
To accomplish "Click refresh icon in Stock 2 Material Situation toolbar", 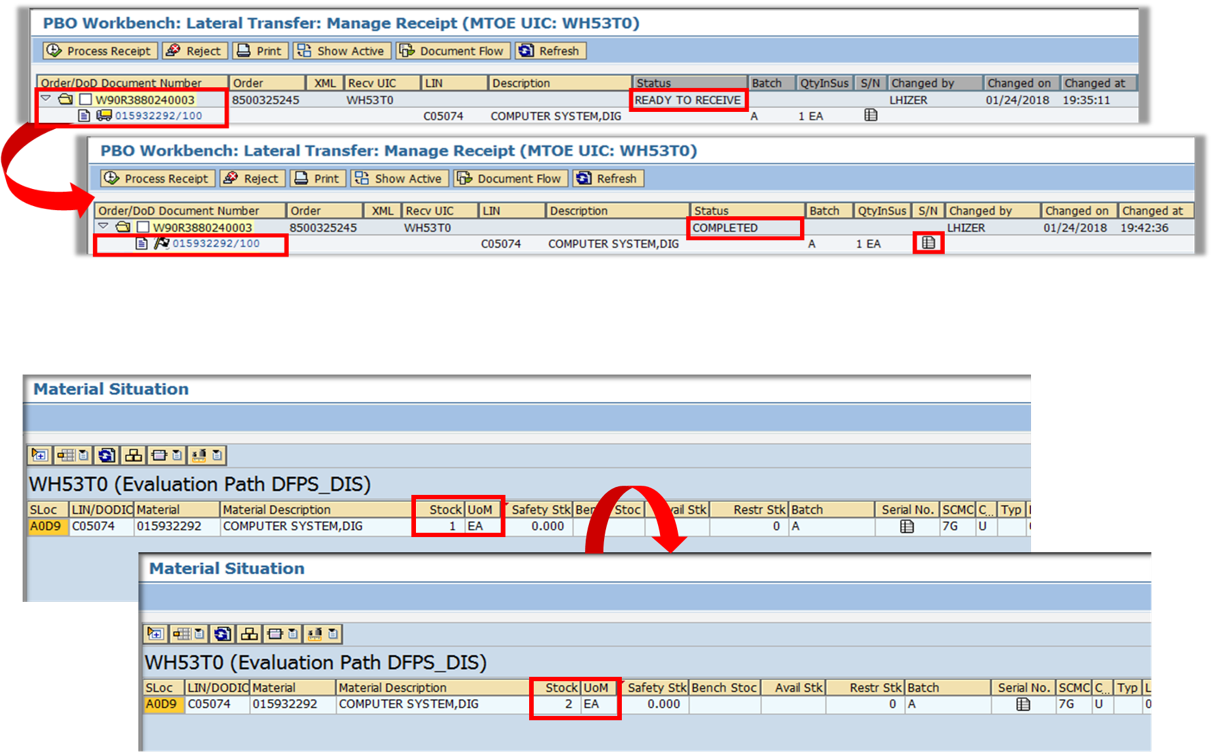I will point(224,634).
